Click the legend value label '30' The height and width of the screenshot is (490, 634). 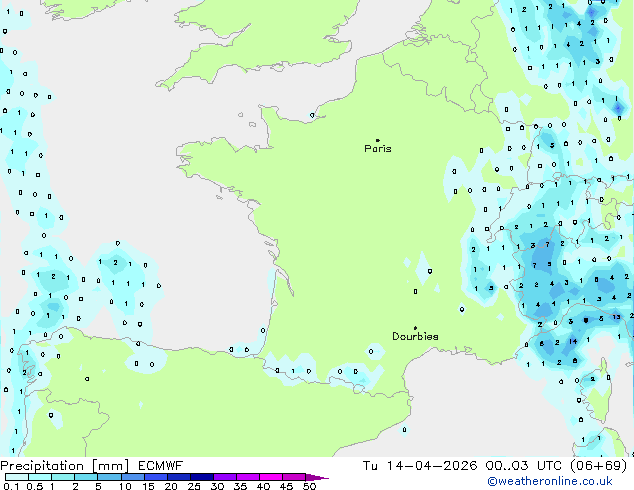[x=217, y=486]
